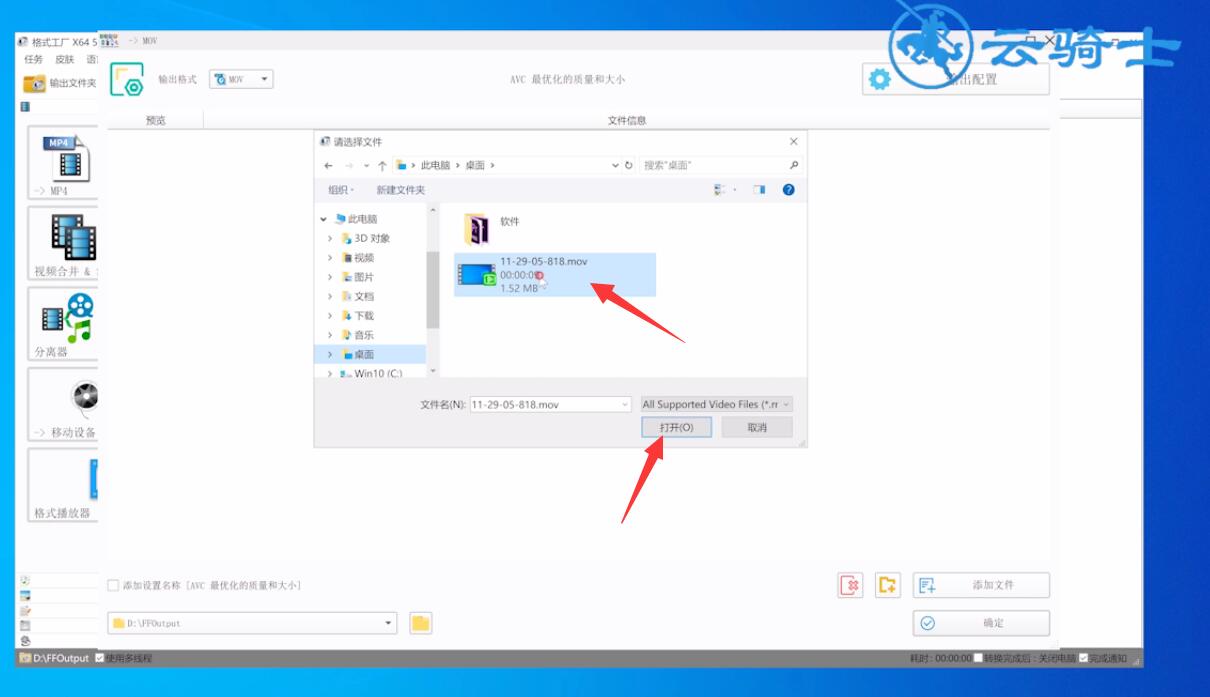Click the search magnifier in file dialog
The image size is (1210, 697).
coord(793,165)
